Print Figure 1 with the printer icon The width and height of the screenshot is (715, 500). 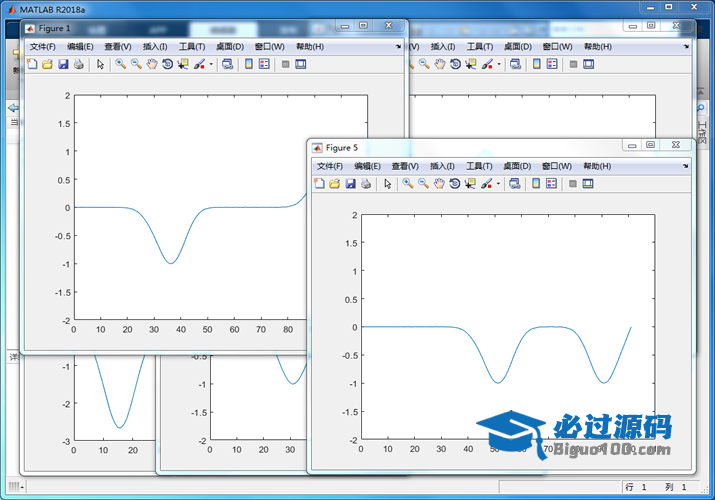(x=78, y=64)
